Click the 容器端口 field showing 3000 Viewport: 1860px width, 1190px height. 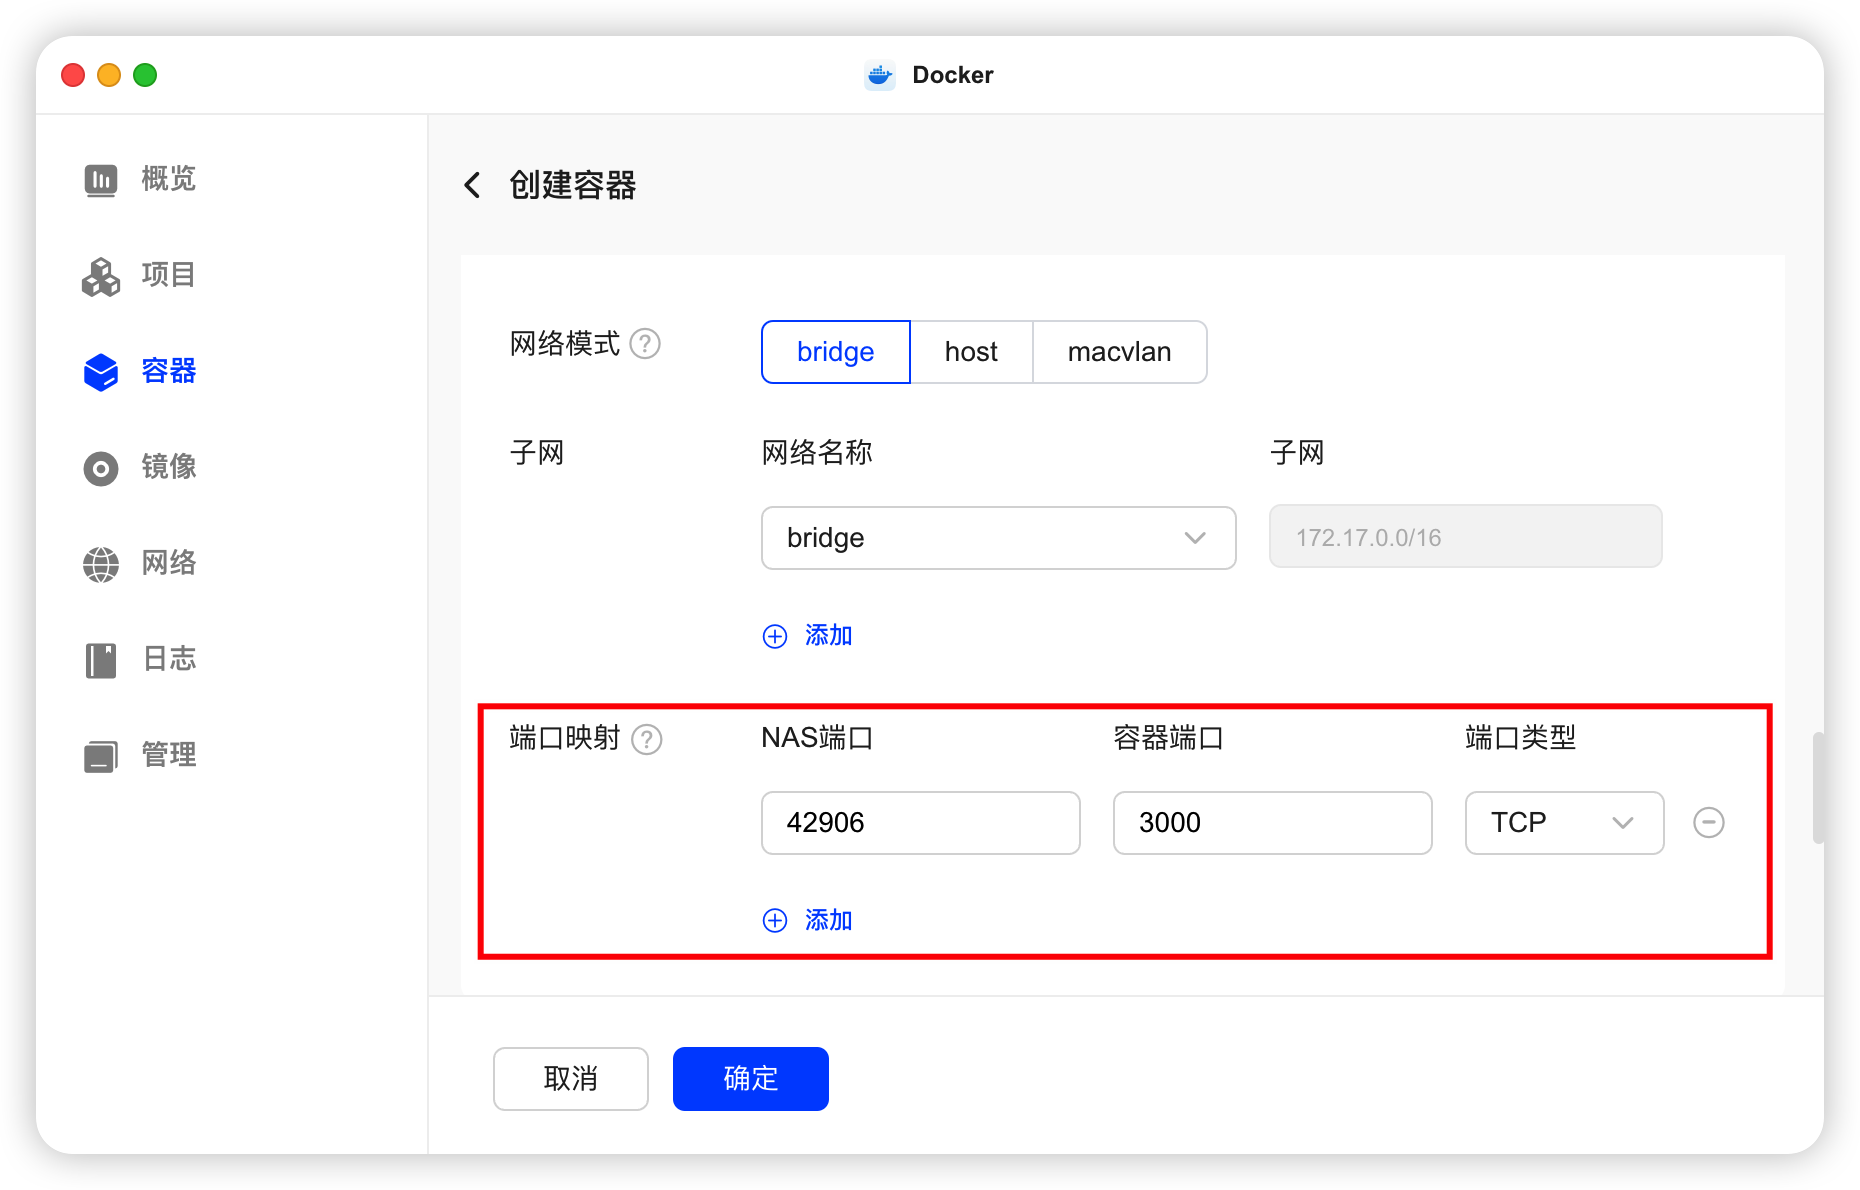(1272, 822)
